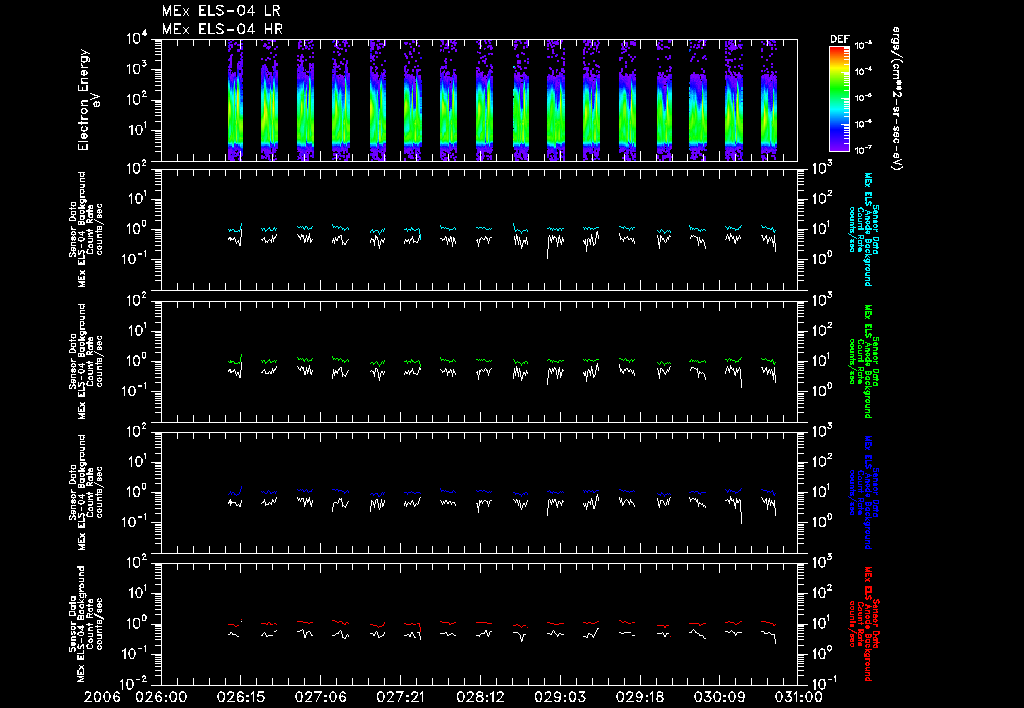Click the last electron spectrogram stripe before 031:00
The height and width of the screenshot is (708, 1024).
point(769,100)
